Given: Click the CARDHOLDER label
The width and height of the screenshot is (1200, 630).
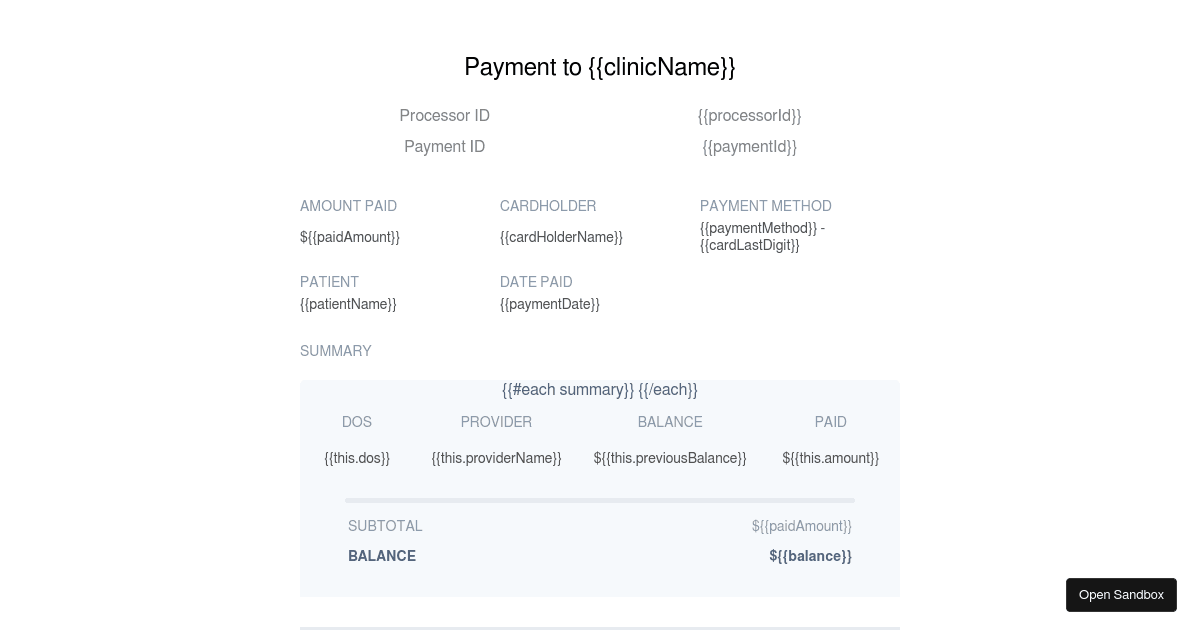Looking at the screenshot, I should point(548,207).
